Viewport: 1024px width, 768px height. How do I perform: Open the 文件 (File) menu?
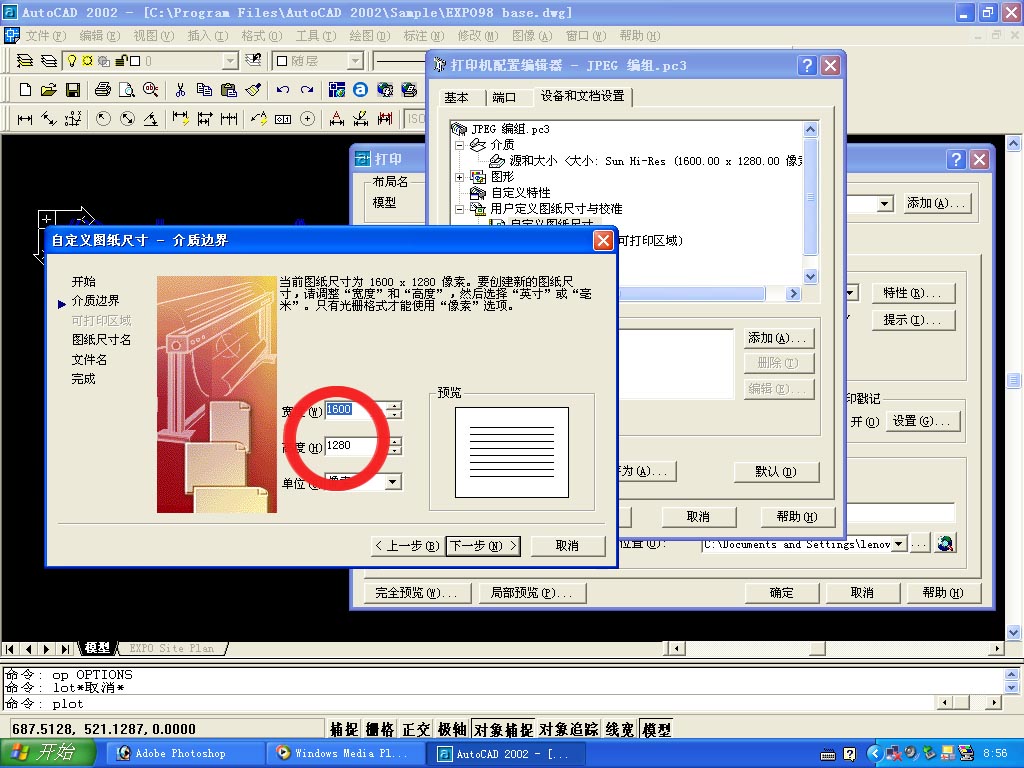pyautogui.click(x=46, y=36)
